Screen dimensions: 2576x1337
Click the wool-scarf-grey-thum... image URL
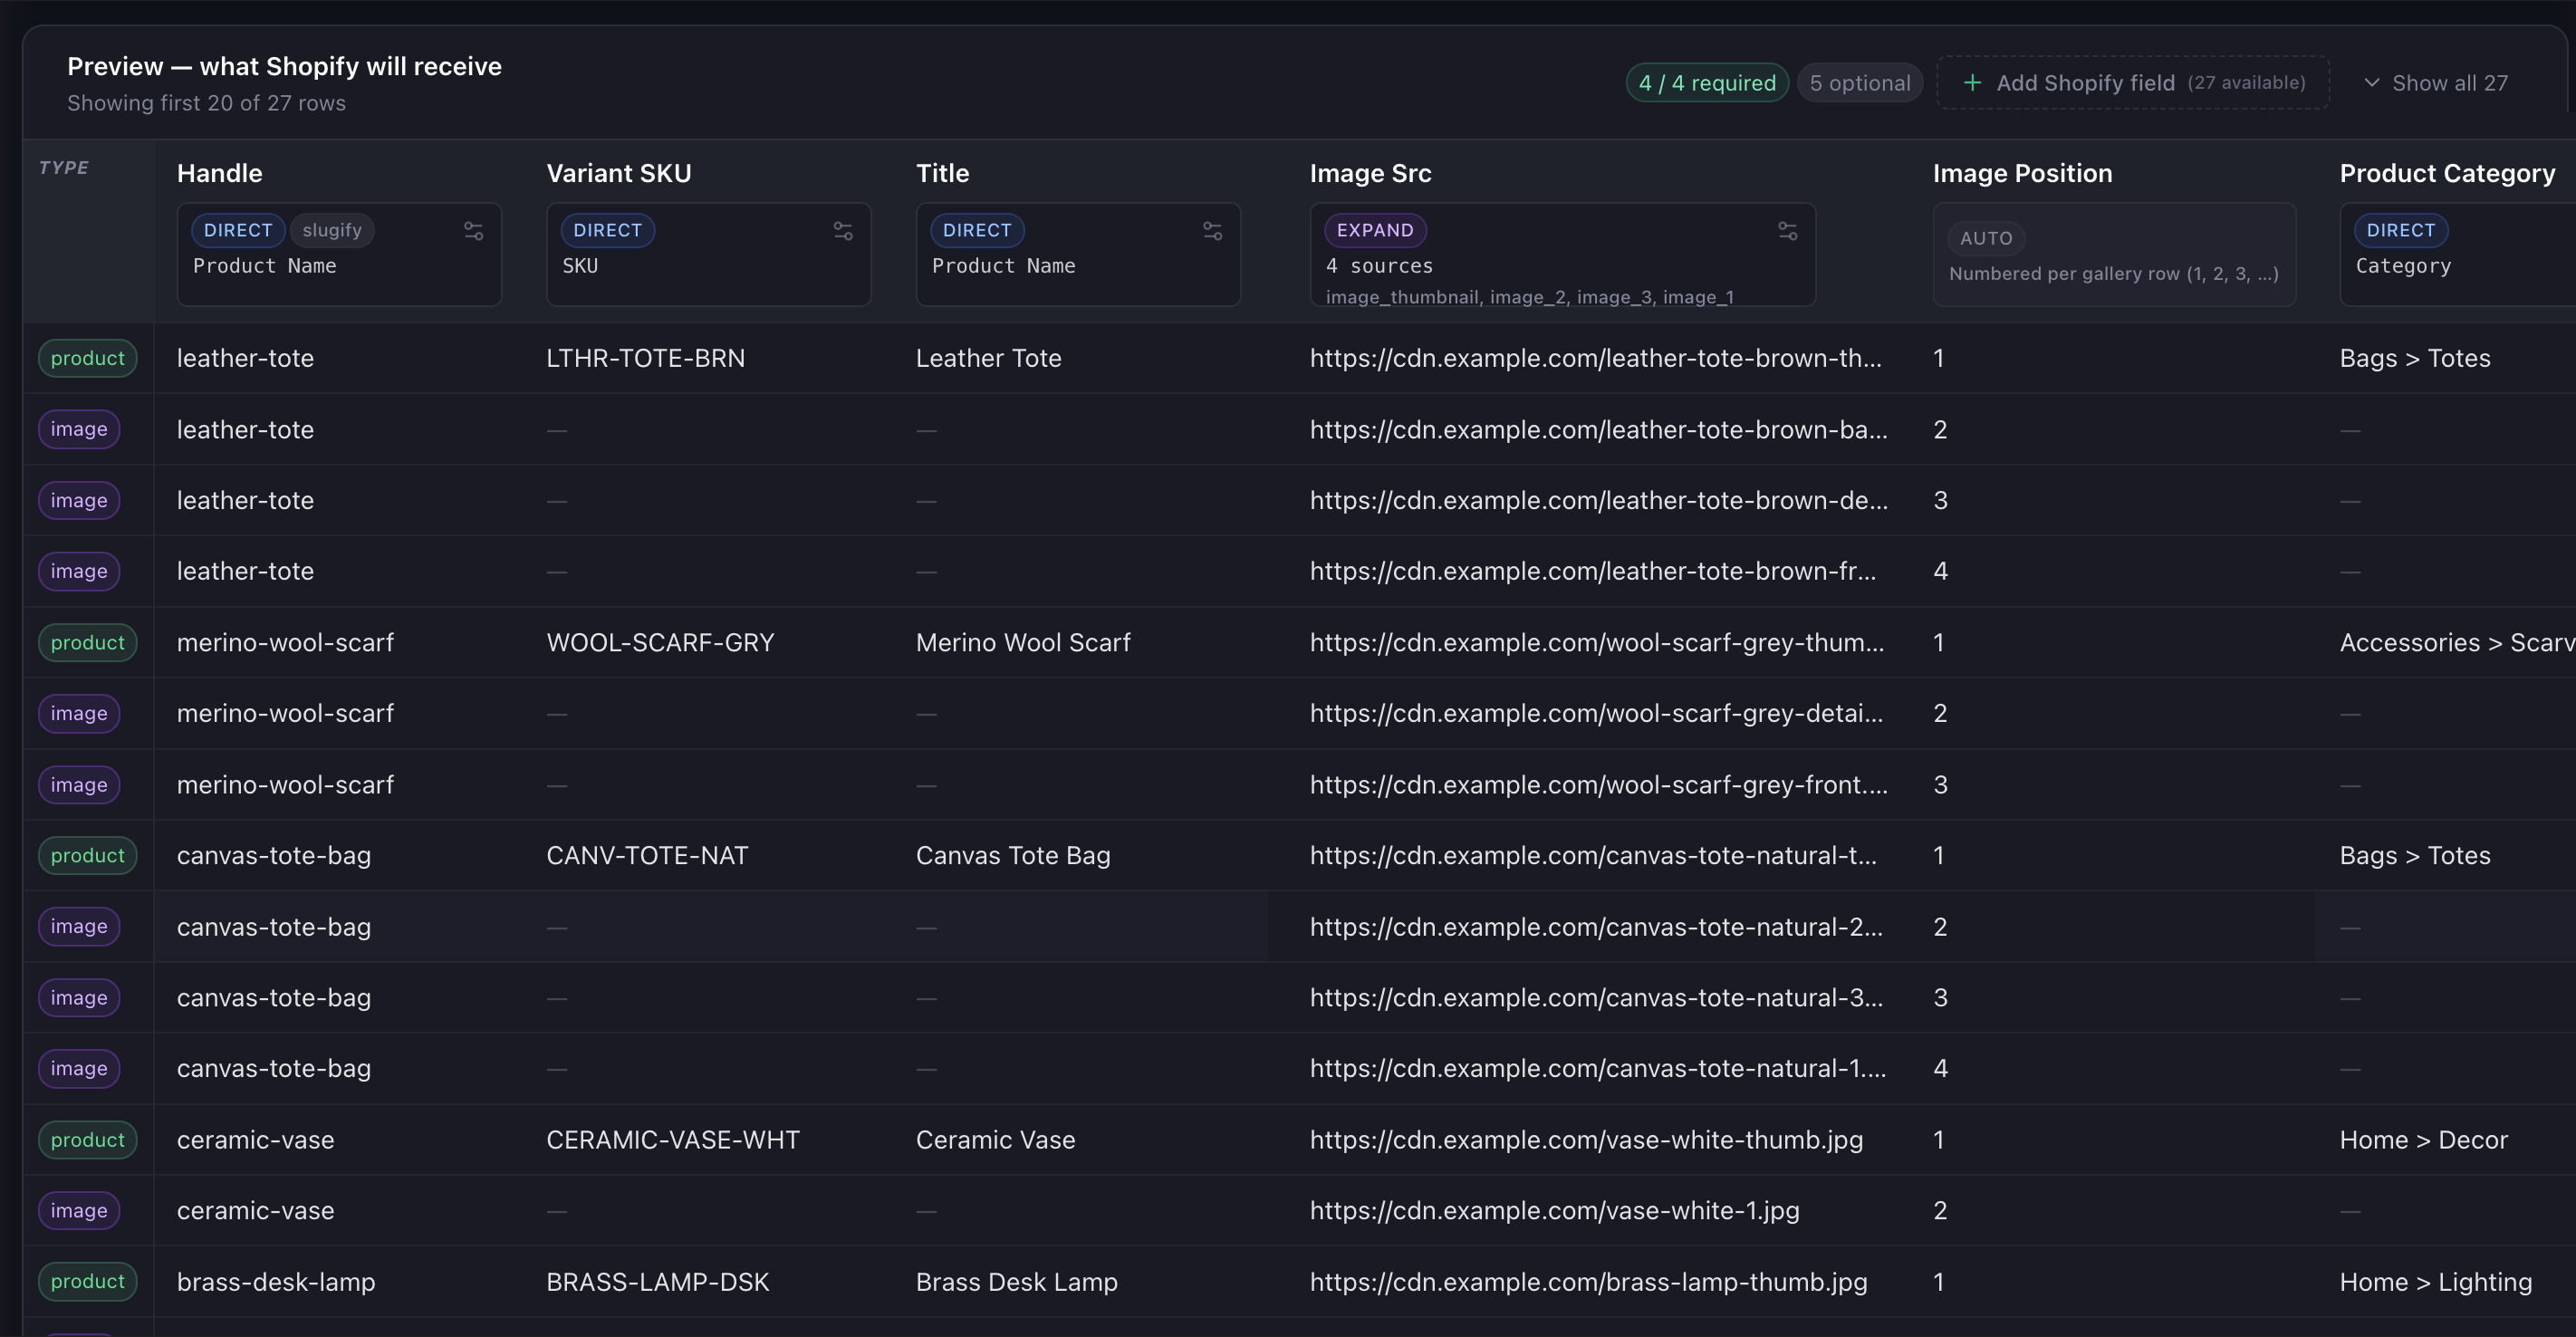pos(1597,642)
